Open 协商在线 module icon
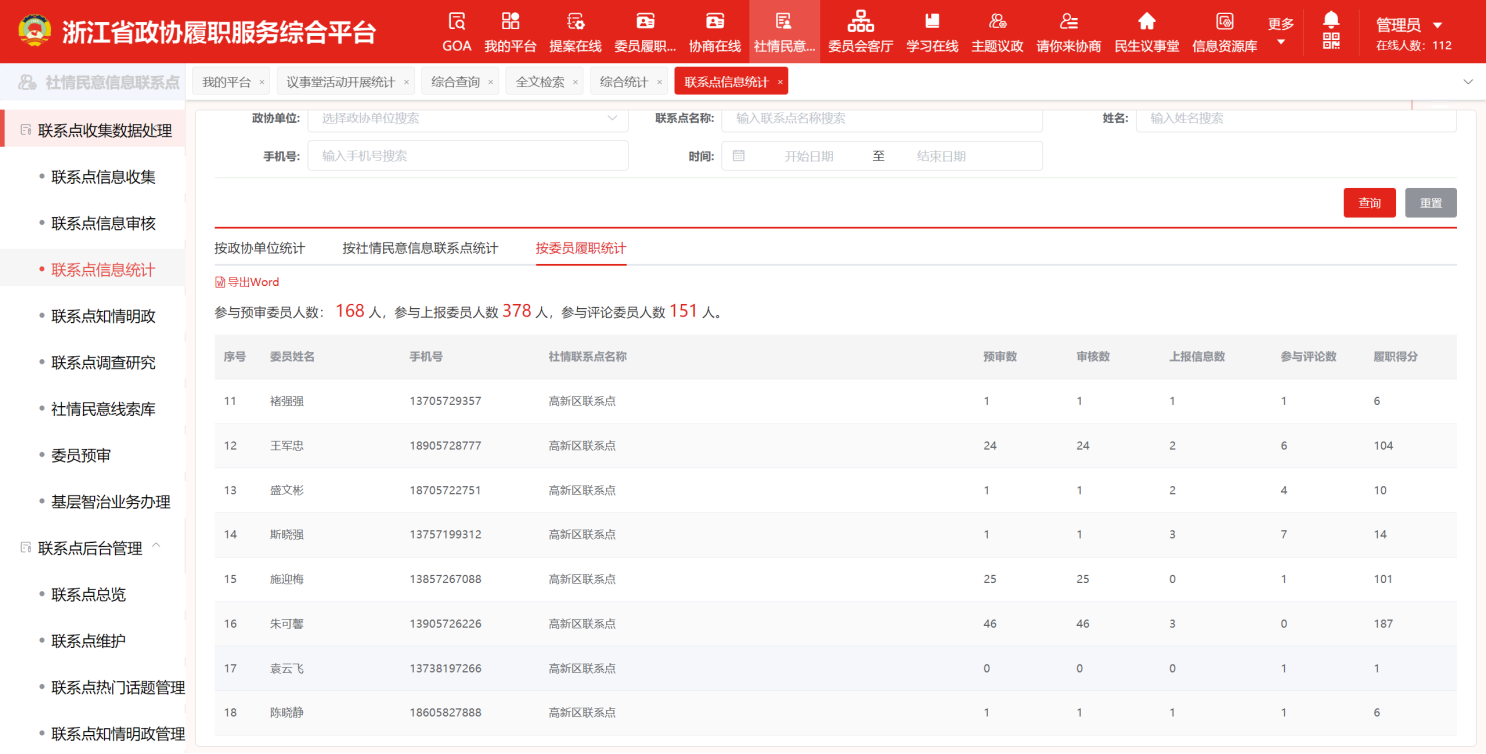This screenshot has height=754, width=1486. [715, 21]
